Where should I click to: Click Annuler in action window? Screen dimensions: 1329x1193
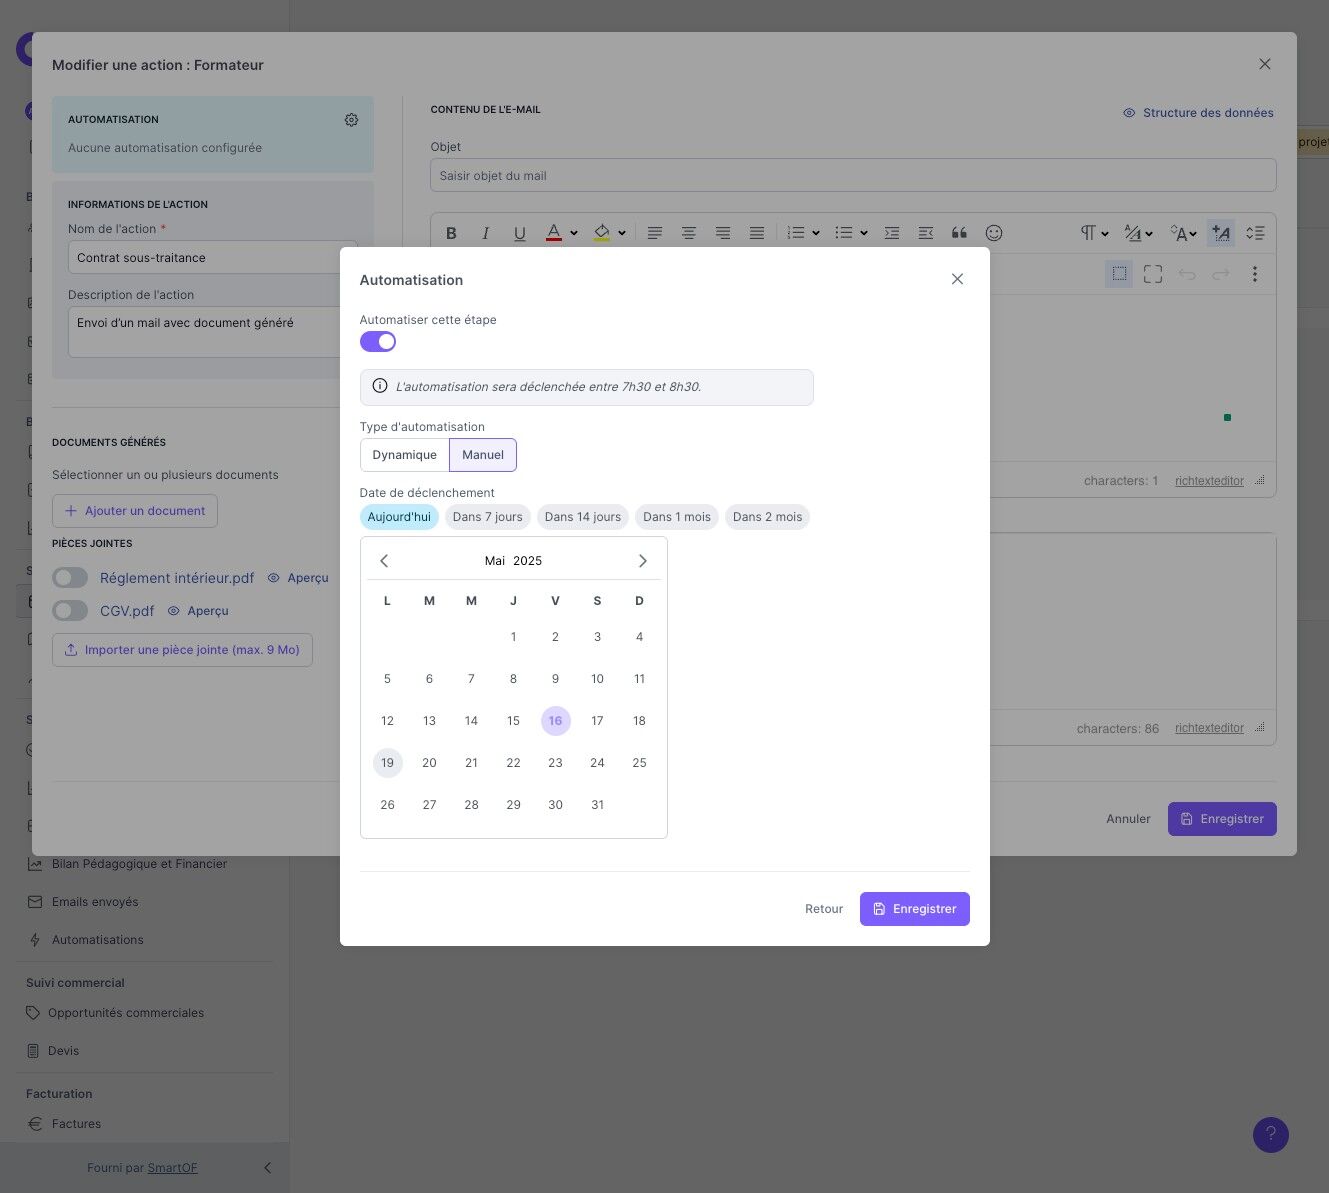pos(1128,819)
